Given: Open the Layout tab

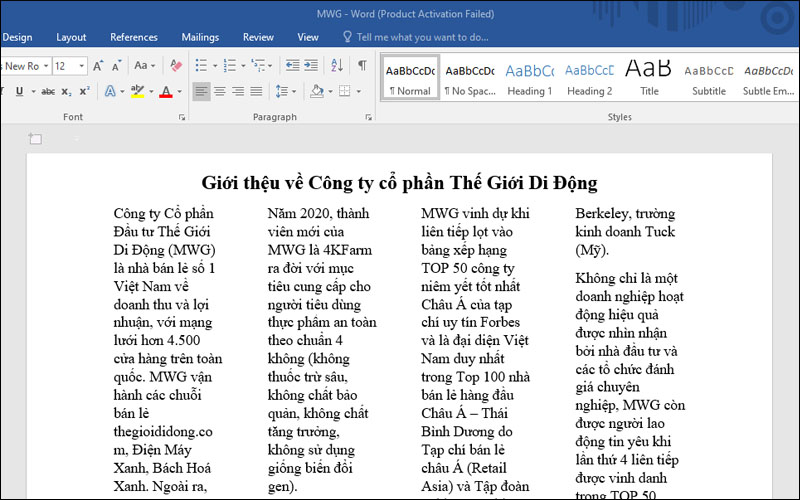Looking at the screenshot, I should click(71, 37).
